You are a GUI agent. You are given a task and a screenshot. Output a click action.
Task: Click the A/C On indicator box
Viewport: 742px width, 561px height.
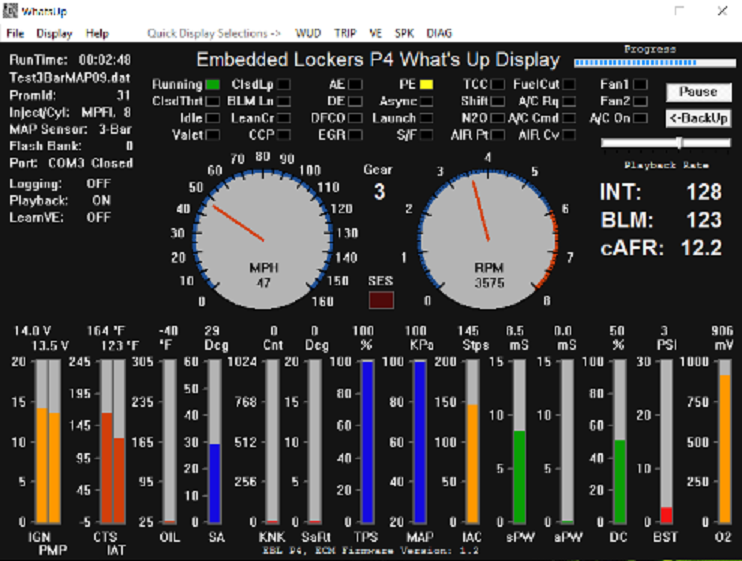click(x=640, y=118)
